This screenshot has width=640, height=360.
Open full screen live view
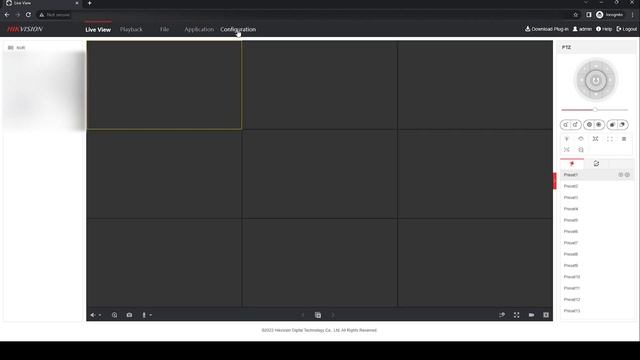tap(517, 315)
